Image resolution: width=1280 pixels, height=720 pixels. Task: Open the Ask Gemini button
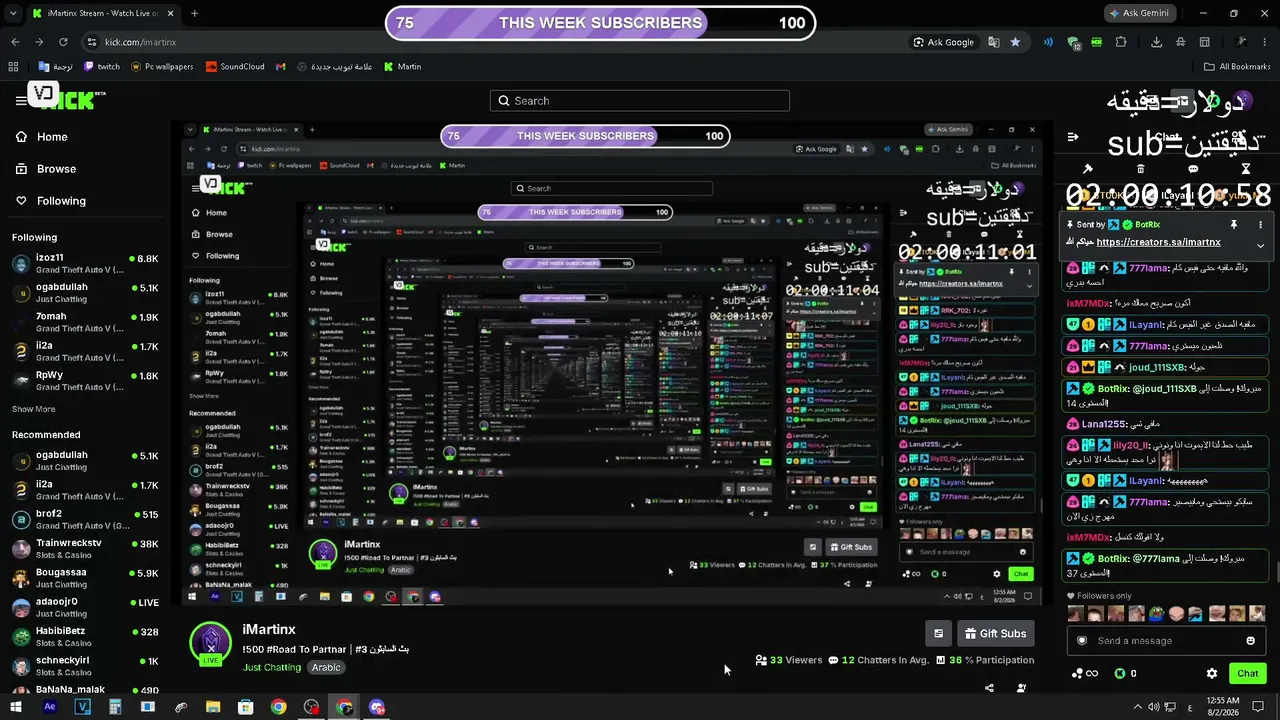pos(1142,13)
